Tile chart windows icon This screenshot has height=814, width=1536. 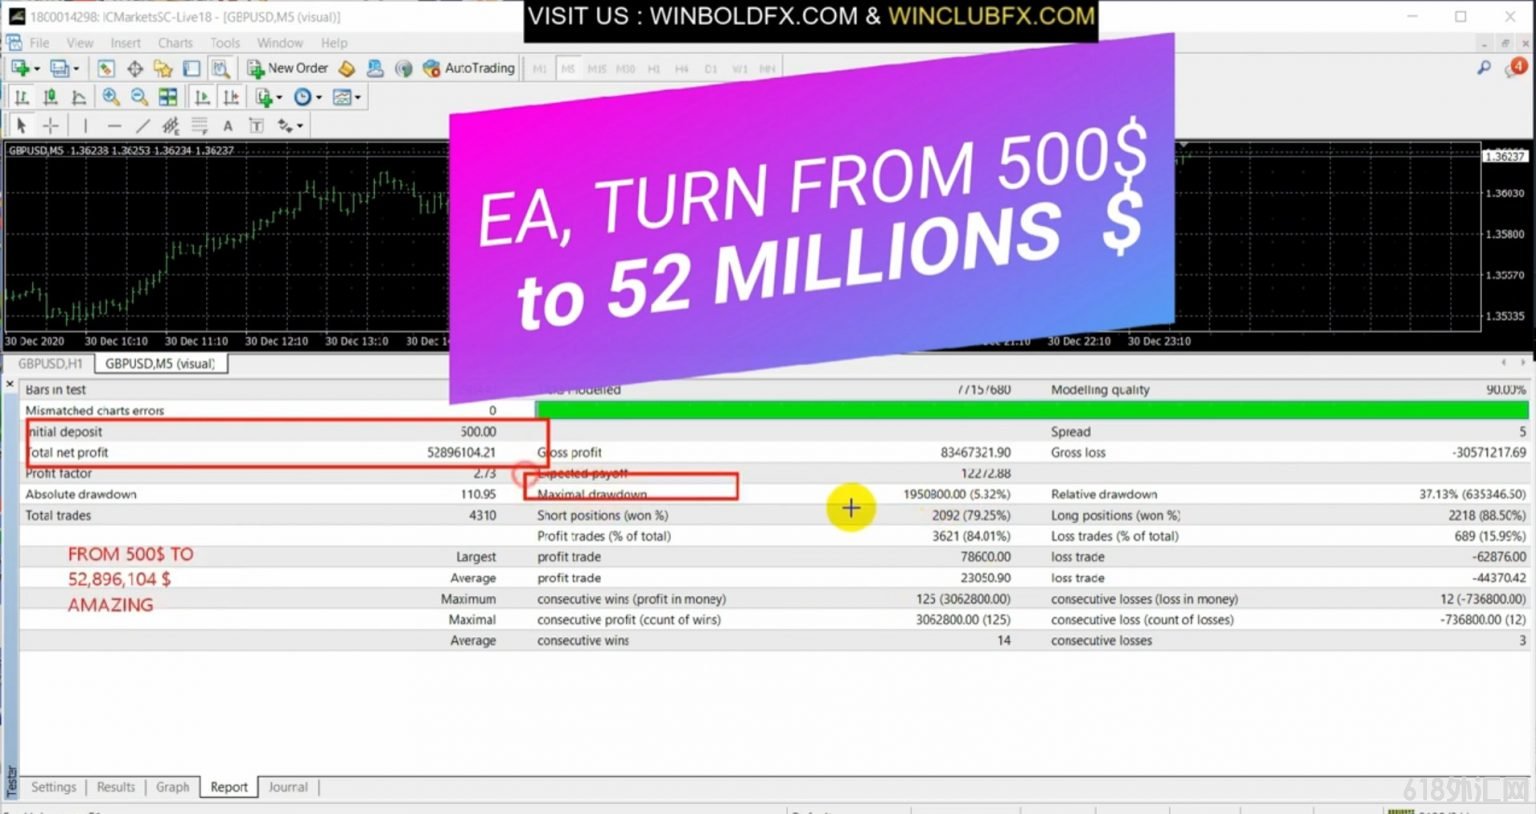coord(168,97)
